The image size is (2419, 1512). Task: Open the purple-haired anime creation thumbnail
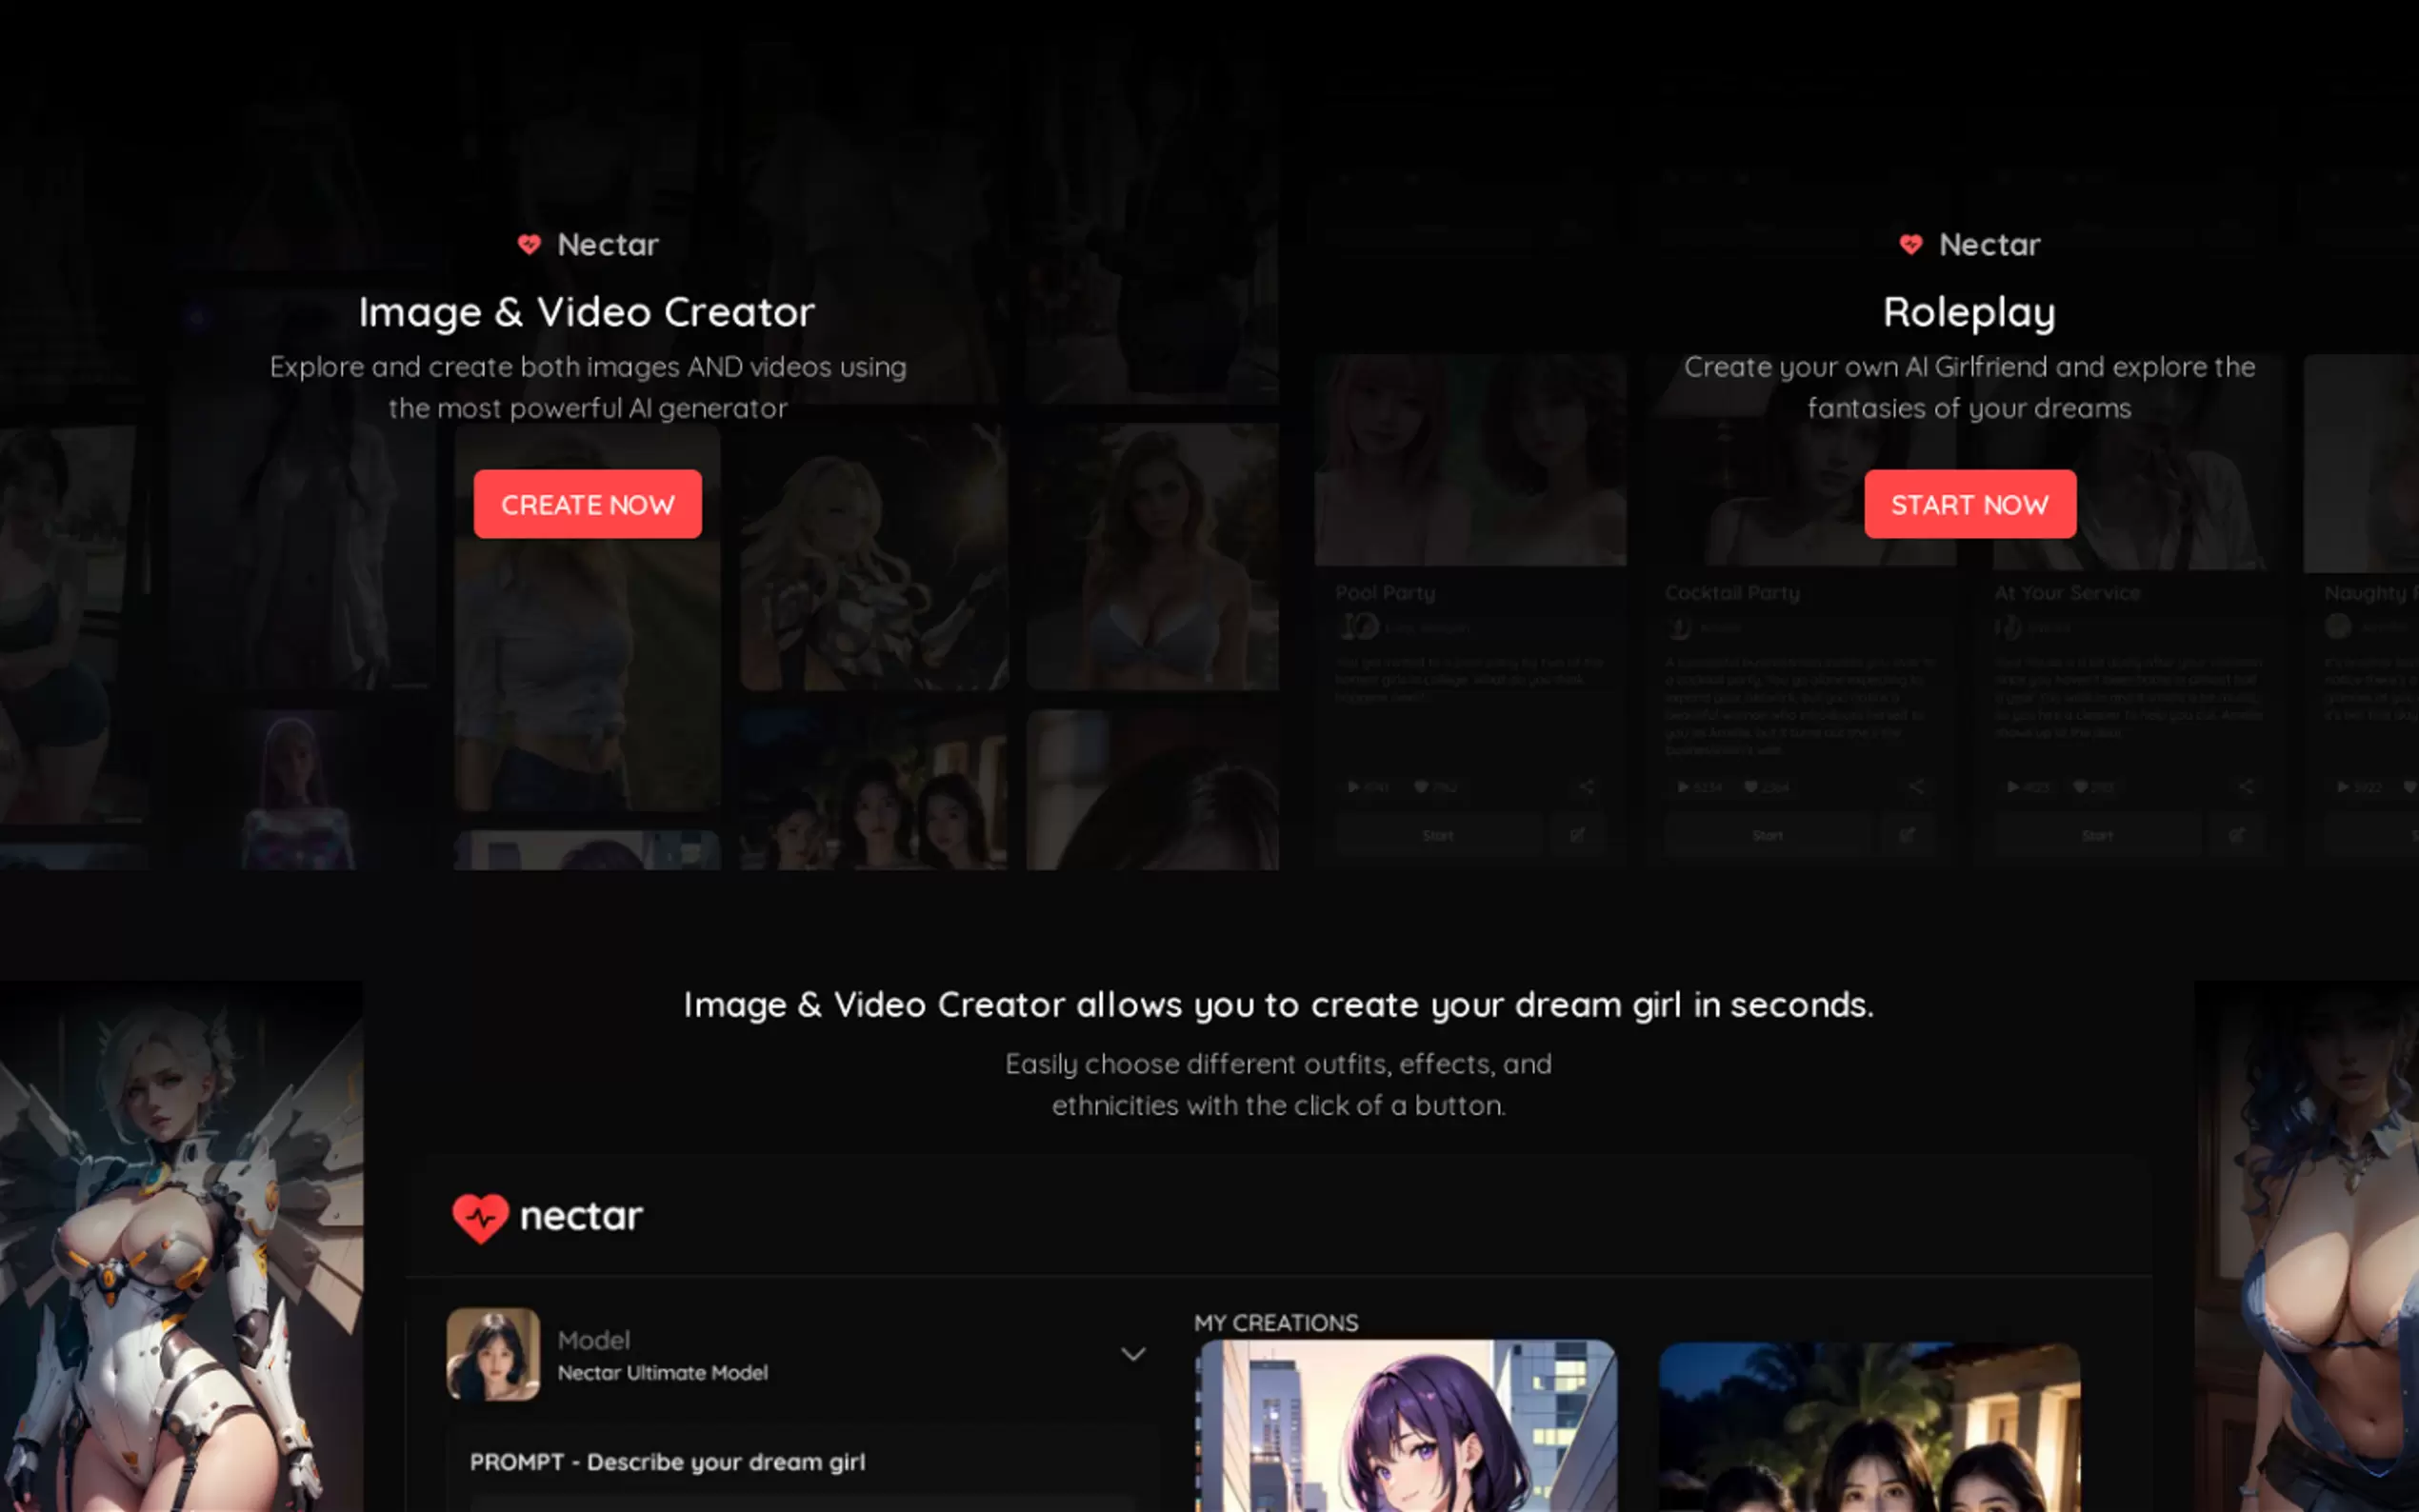pyautogui.click(x=1405, y=1427)
